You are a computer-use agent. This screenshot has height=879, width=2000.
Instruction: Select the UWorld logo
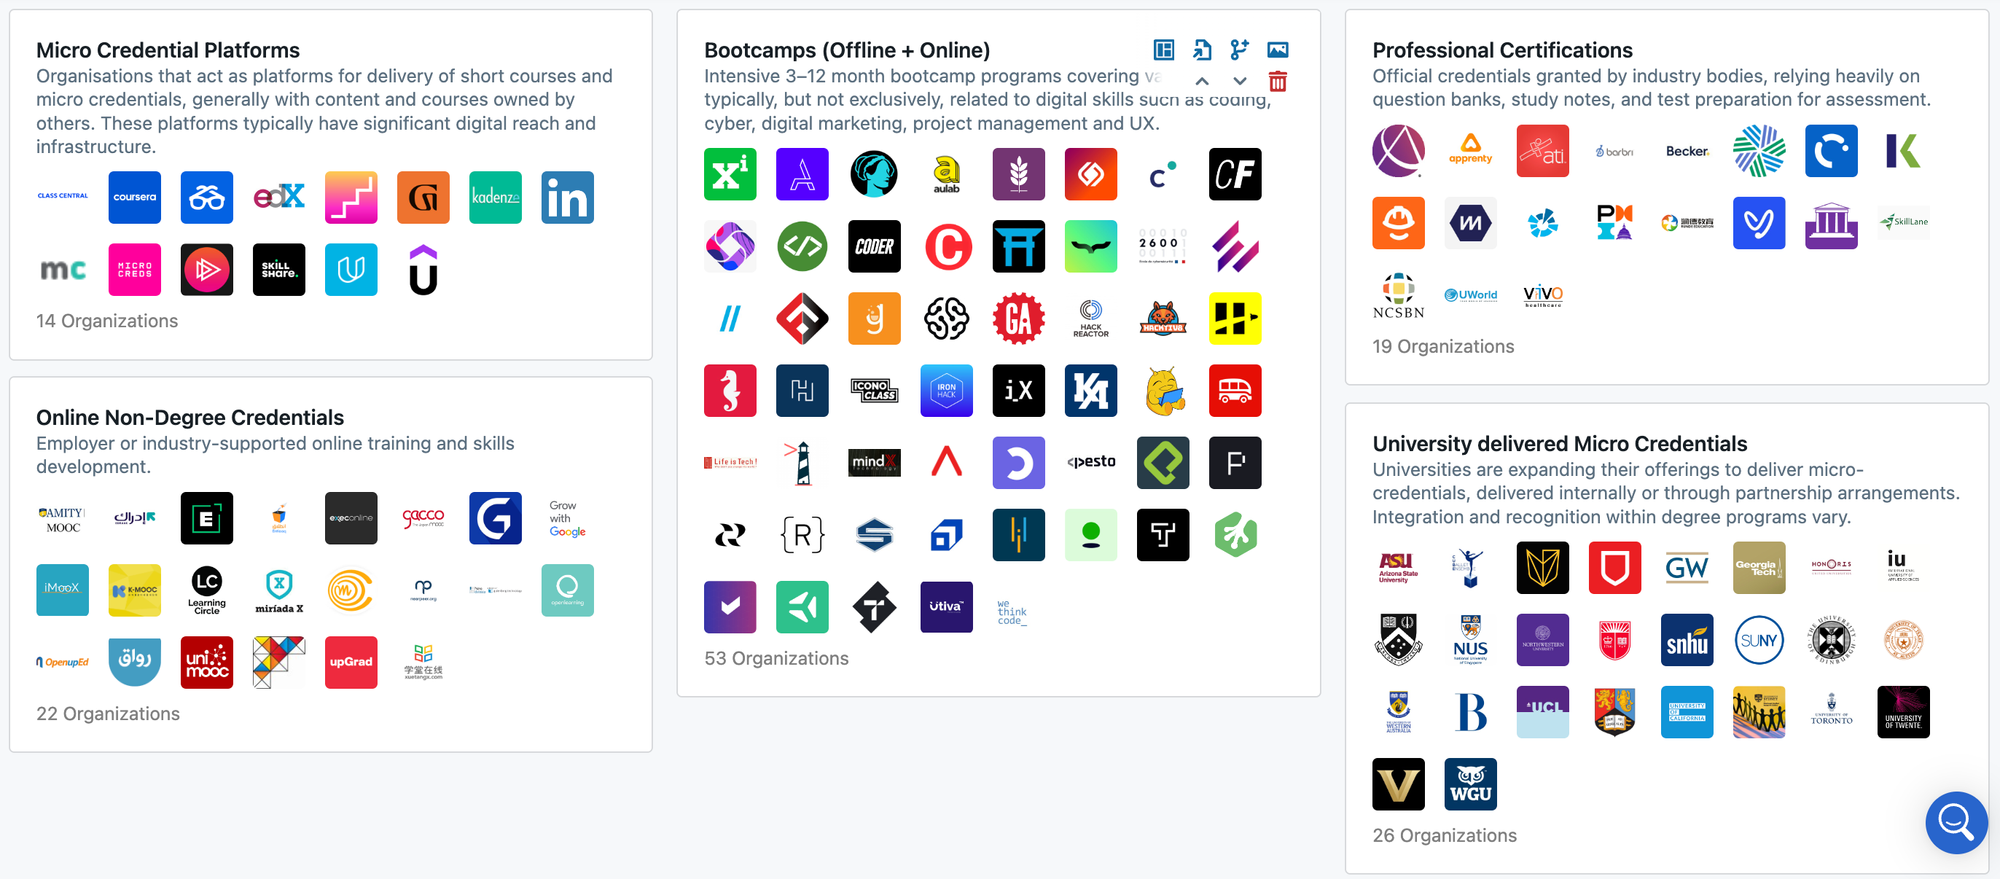[x=1470, y=295]
